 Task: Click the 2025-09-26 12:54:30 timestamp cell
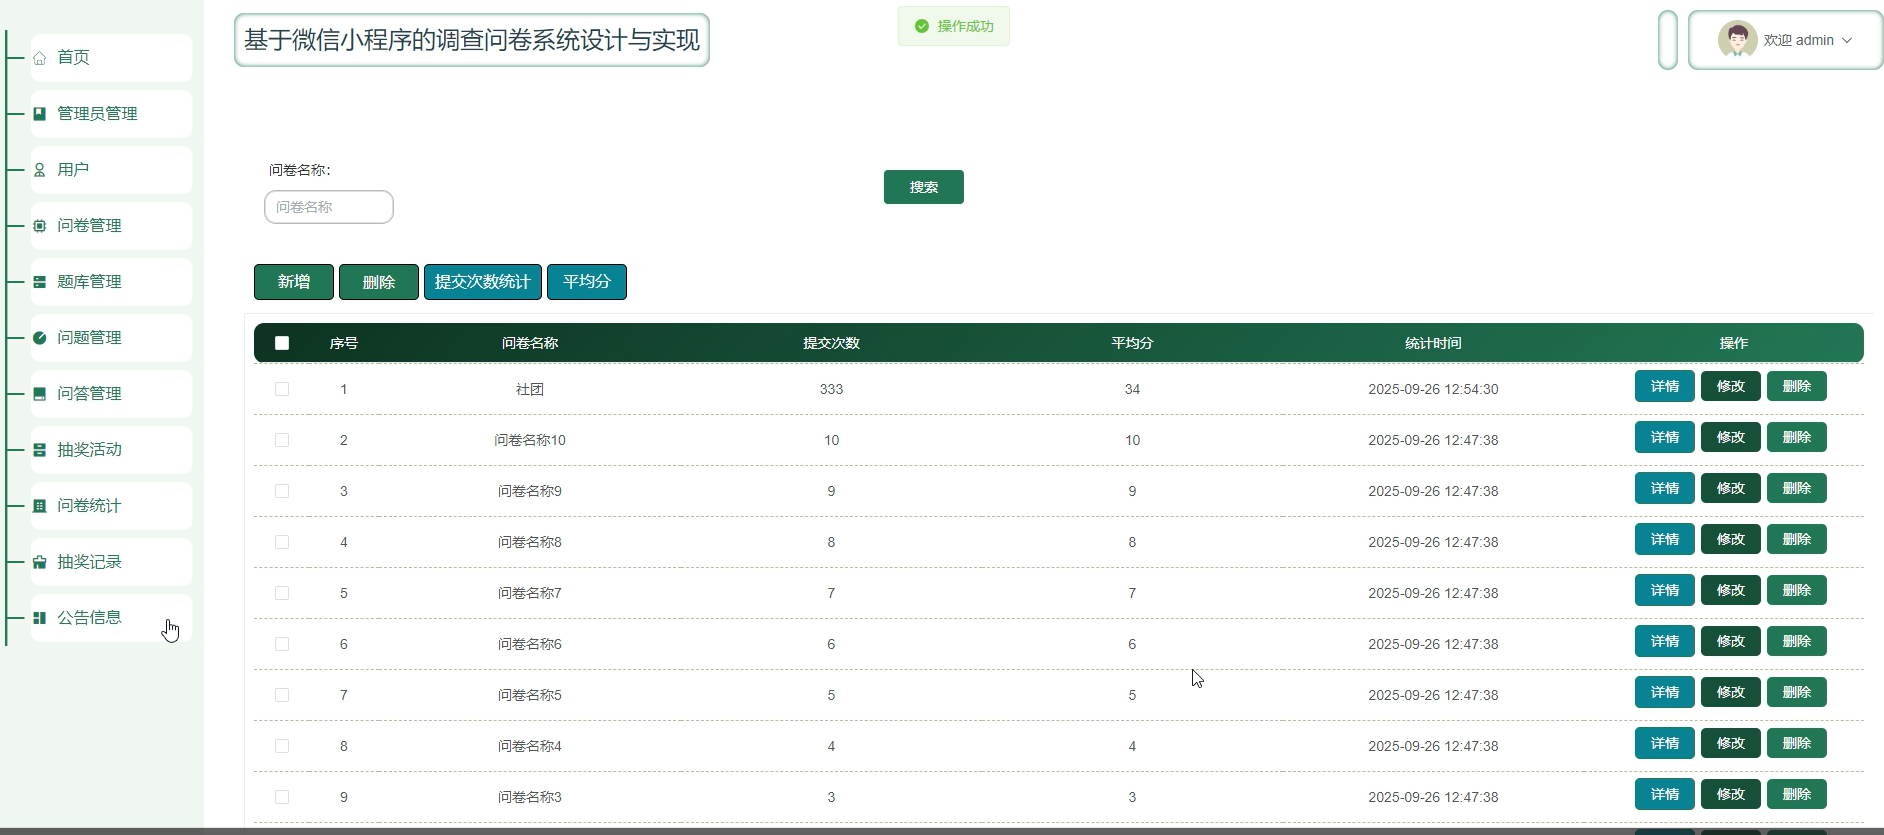click(1433, 389)
